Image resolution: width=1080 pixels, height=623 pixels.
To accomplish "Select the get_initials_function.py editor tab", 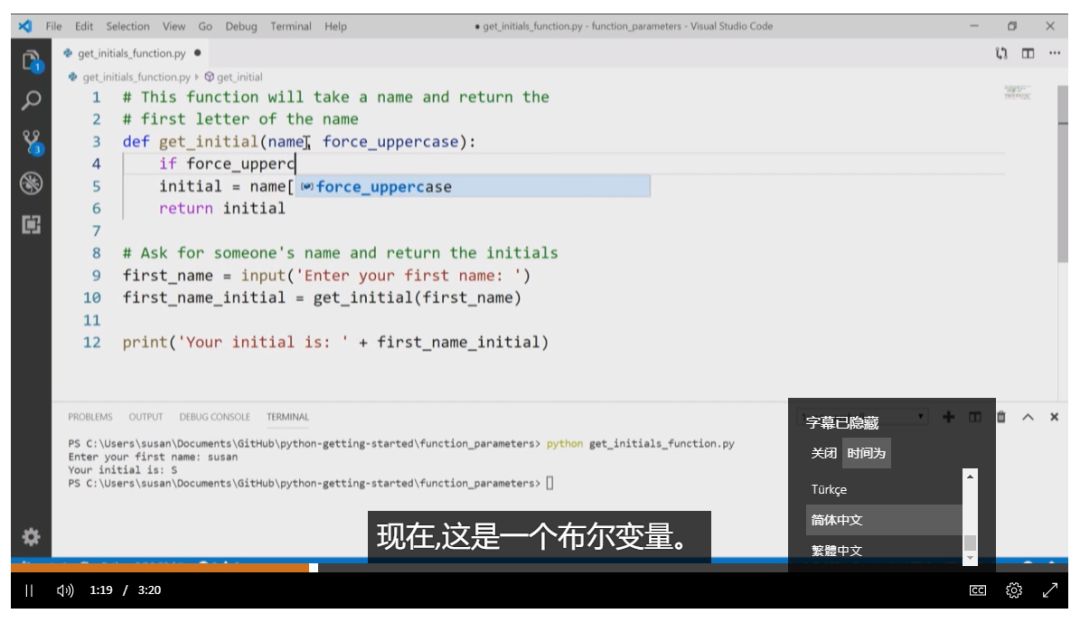I will point(131,53).
